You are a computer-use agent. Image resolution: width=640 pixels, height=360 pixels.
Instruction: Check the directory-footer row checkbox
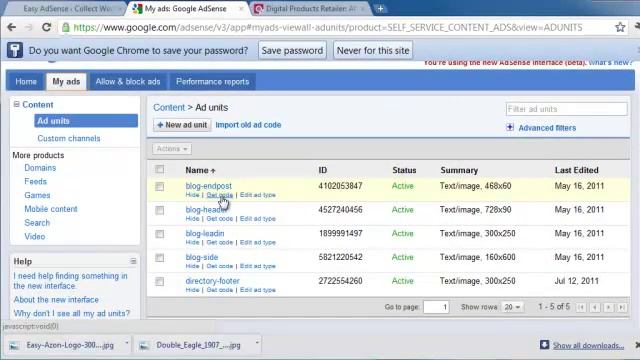point(160,281)
